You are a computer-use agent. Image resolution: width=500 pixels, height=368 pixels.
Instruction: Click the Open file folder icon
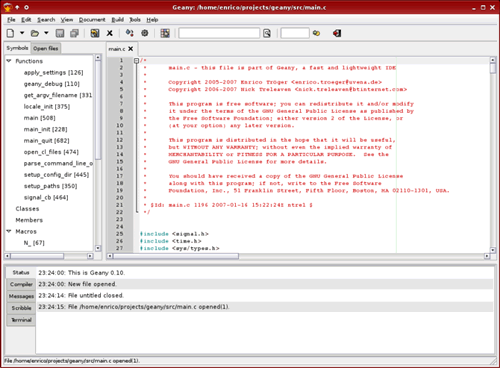pyautogui.click(x=35, y=33)
